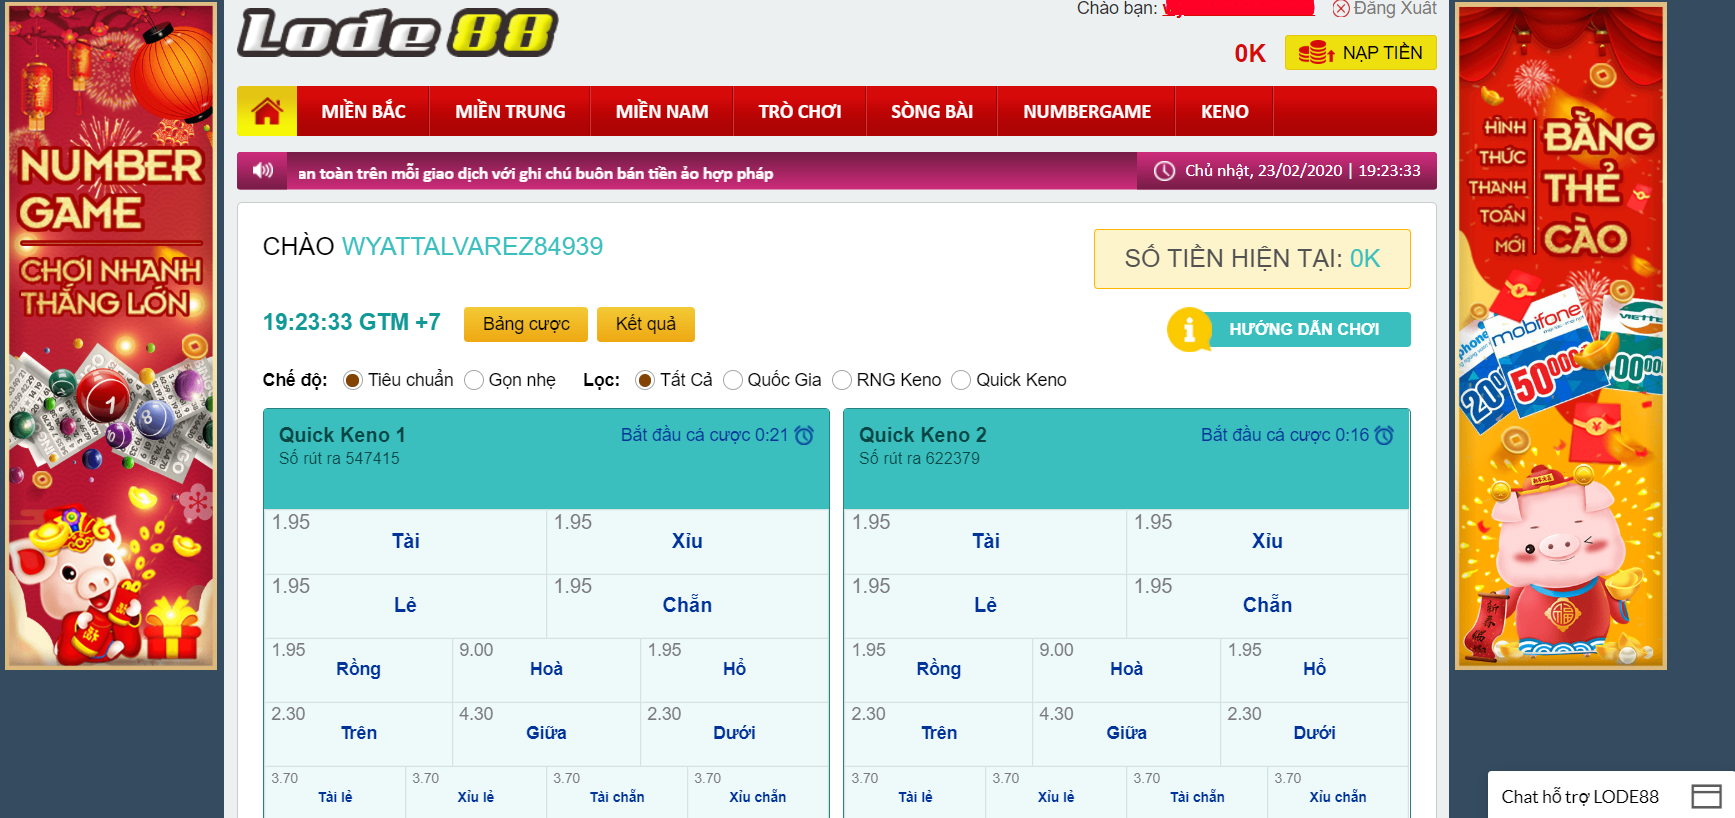Click the yellow info icon beside Hướng Dẫn Chơi

pyautogui.click(x=1189, y=329)
